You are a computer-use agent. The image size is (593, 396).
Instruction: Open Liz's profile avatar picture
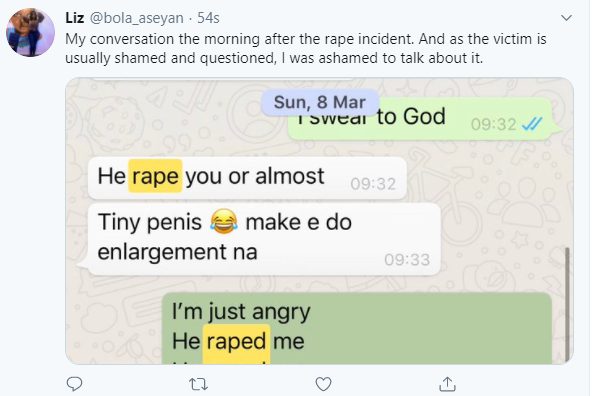pyautogui.click(x=30, y=33)
